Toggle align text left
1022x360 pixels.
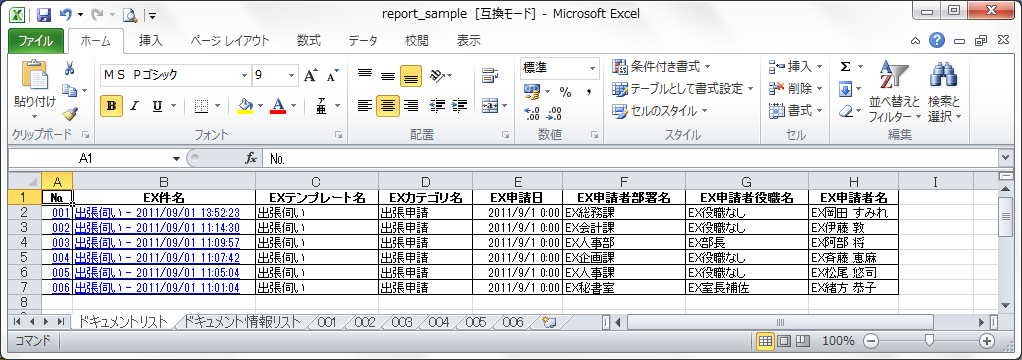tap(366, 105)
